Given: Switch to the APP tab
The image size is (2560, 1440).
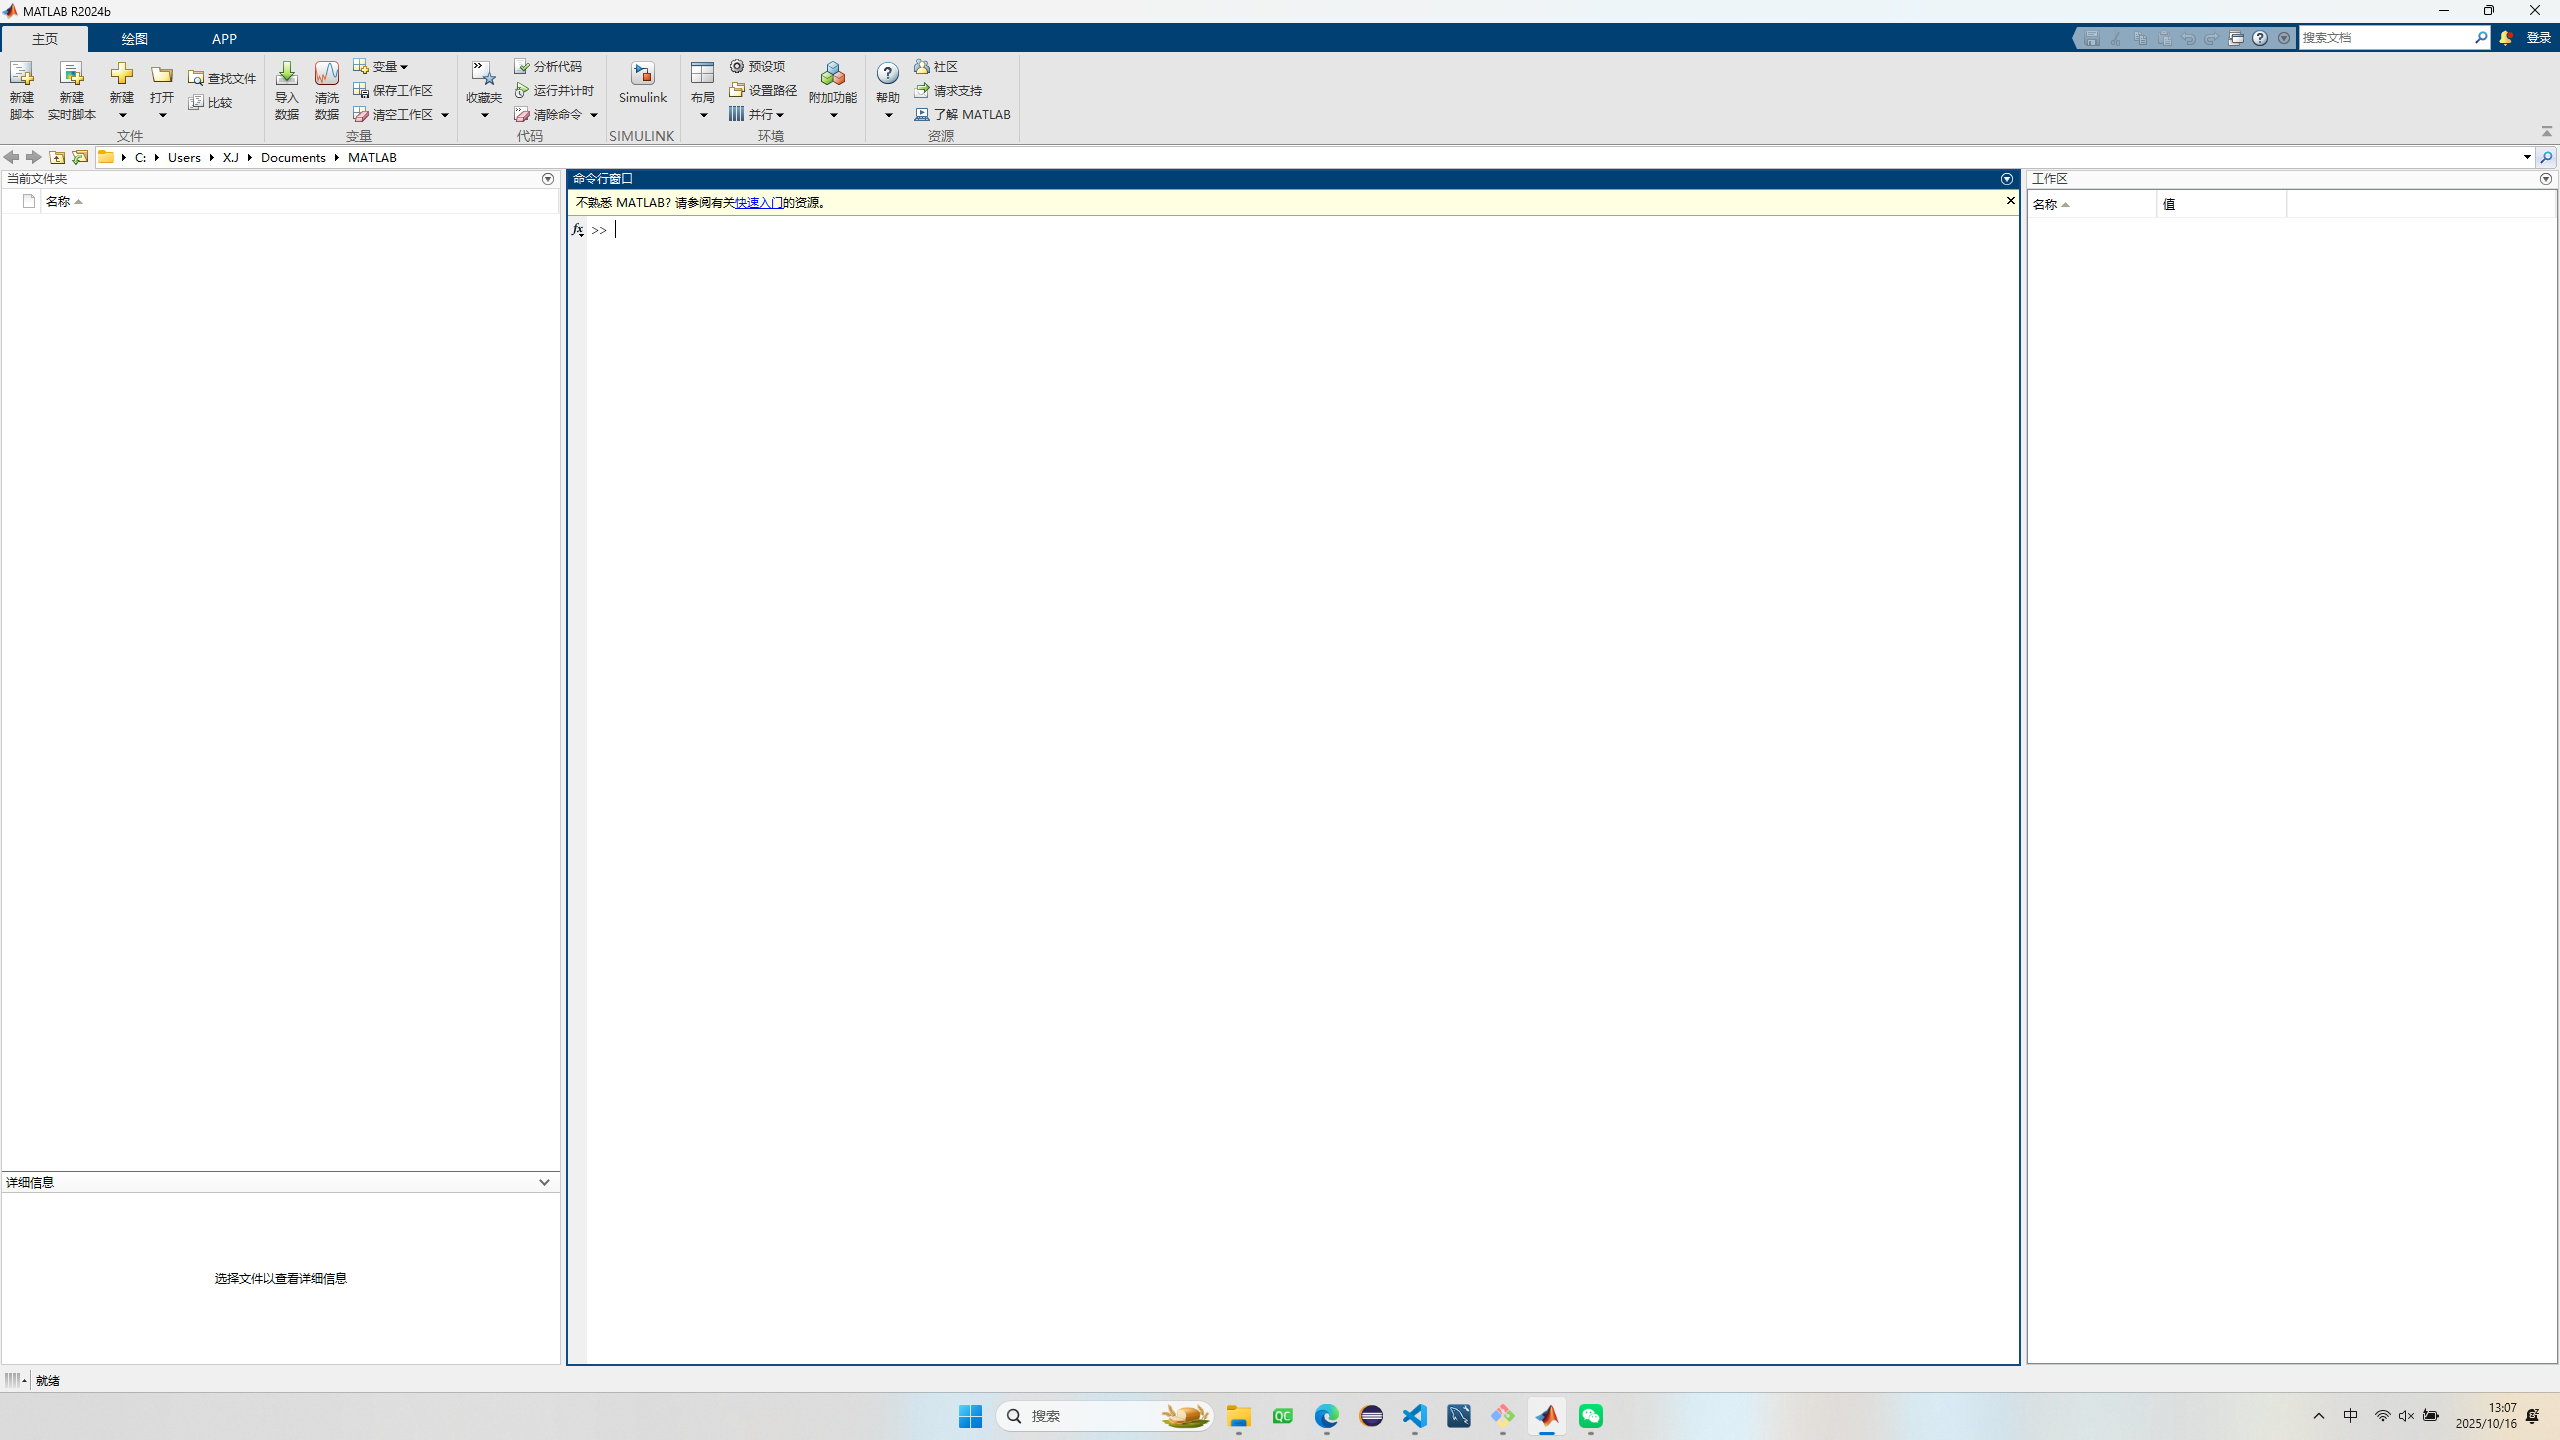Looking at the screenshot, I should pos(224,39).
